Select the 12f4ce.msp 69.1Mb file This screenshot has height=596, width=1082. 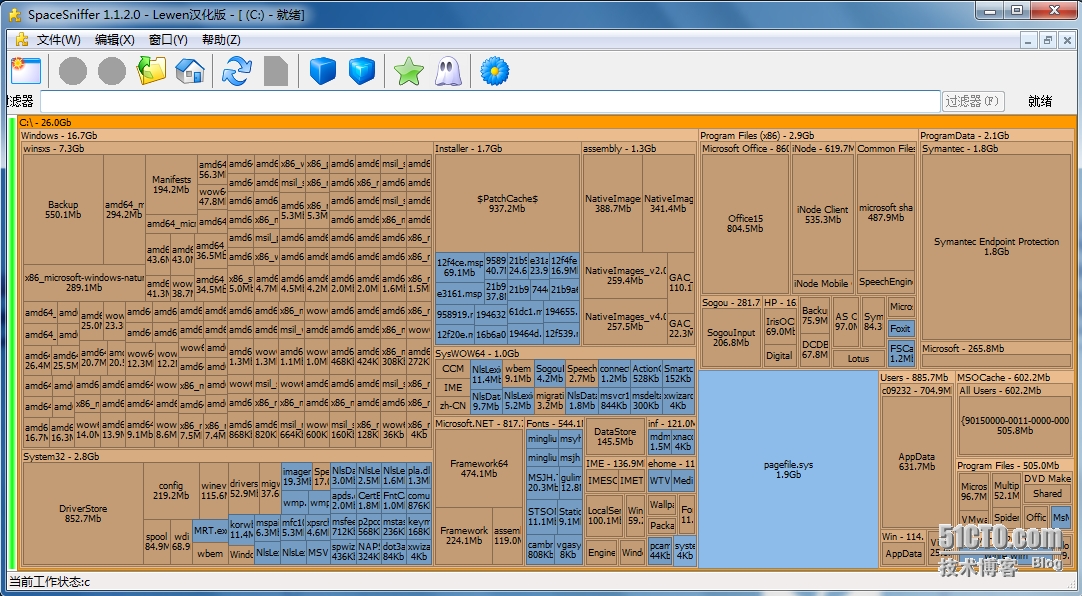(460, 268)
